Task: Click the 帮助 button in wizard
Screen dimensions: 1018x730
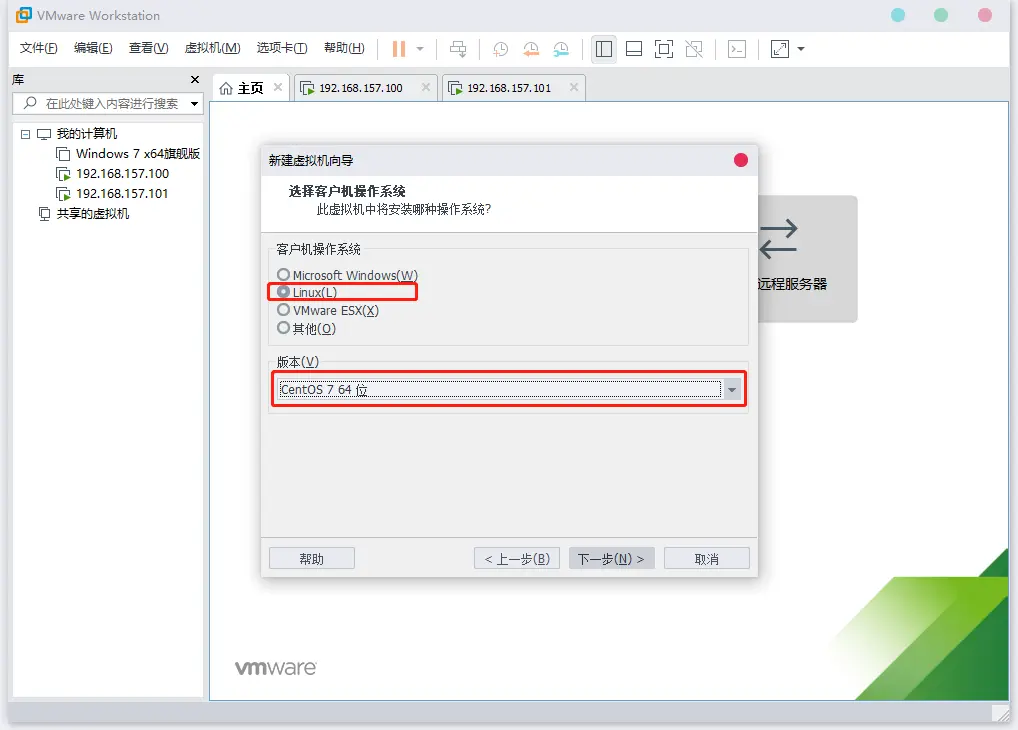Action: pos(312,559)
